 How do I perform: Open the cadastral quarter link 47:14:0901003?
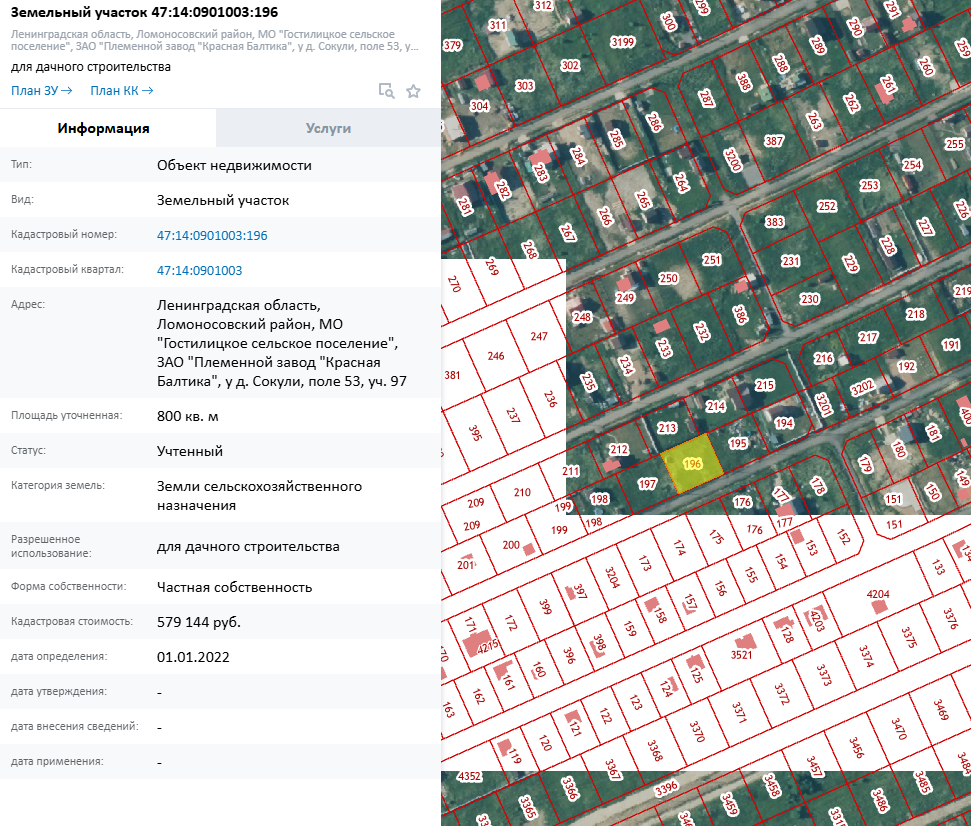point(199,270)
